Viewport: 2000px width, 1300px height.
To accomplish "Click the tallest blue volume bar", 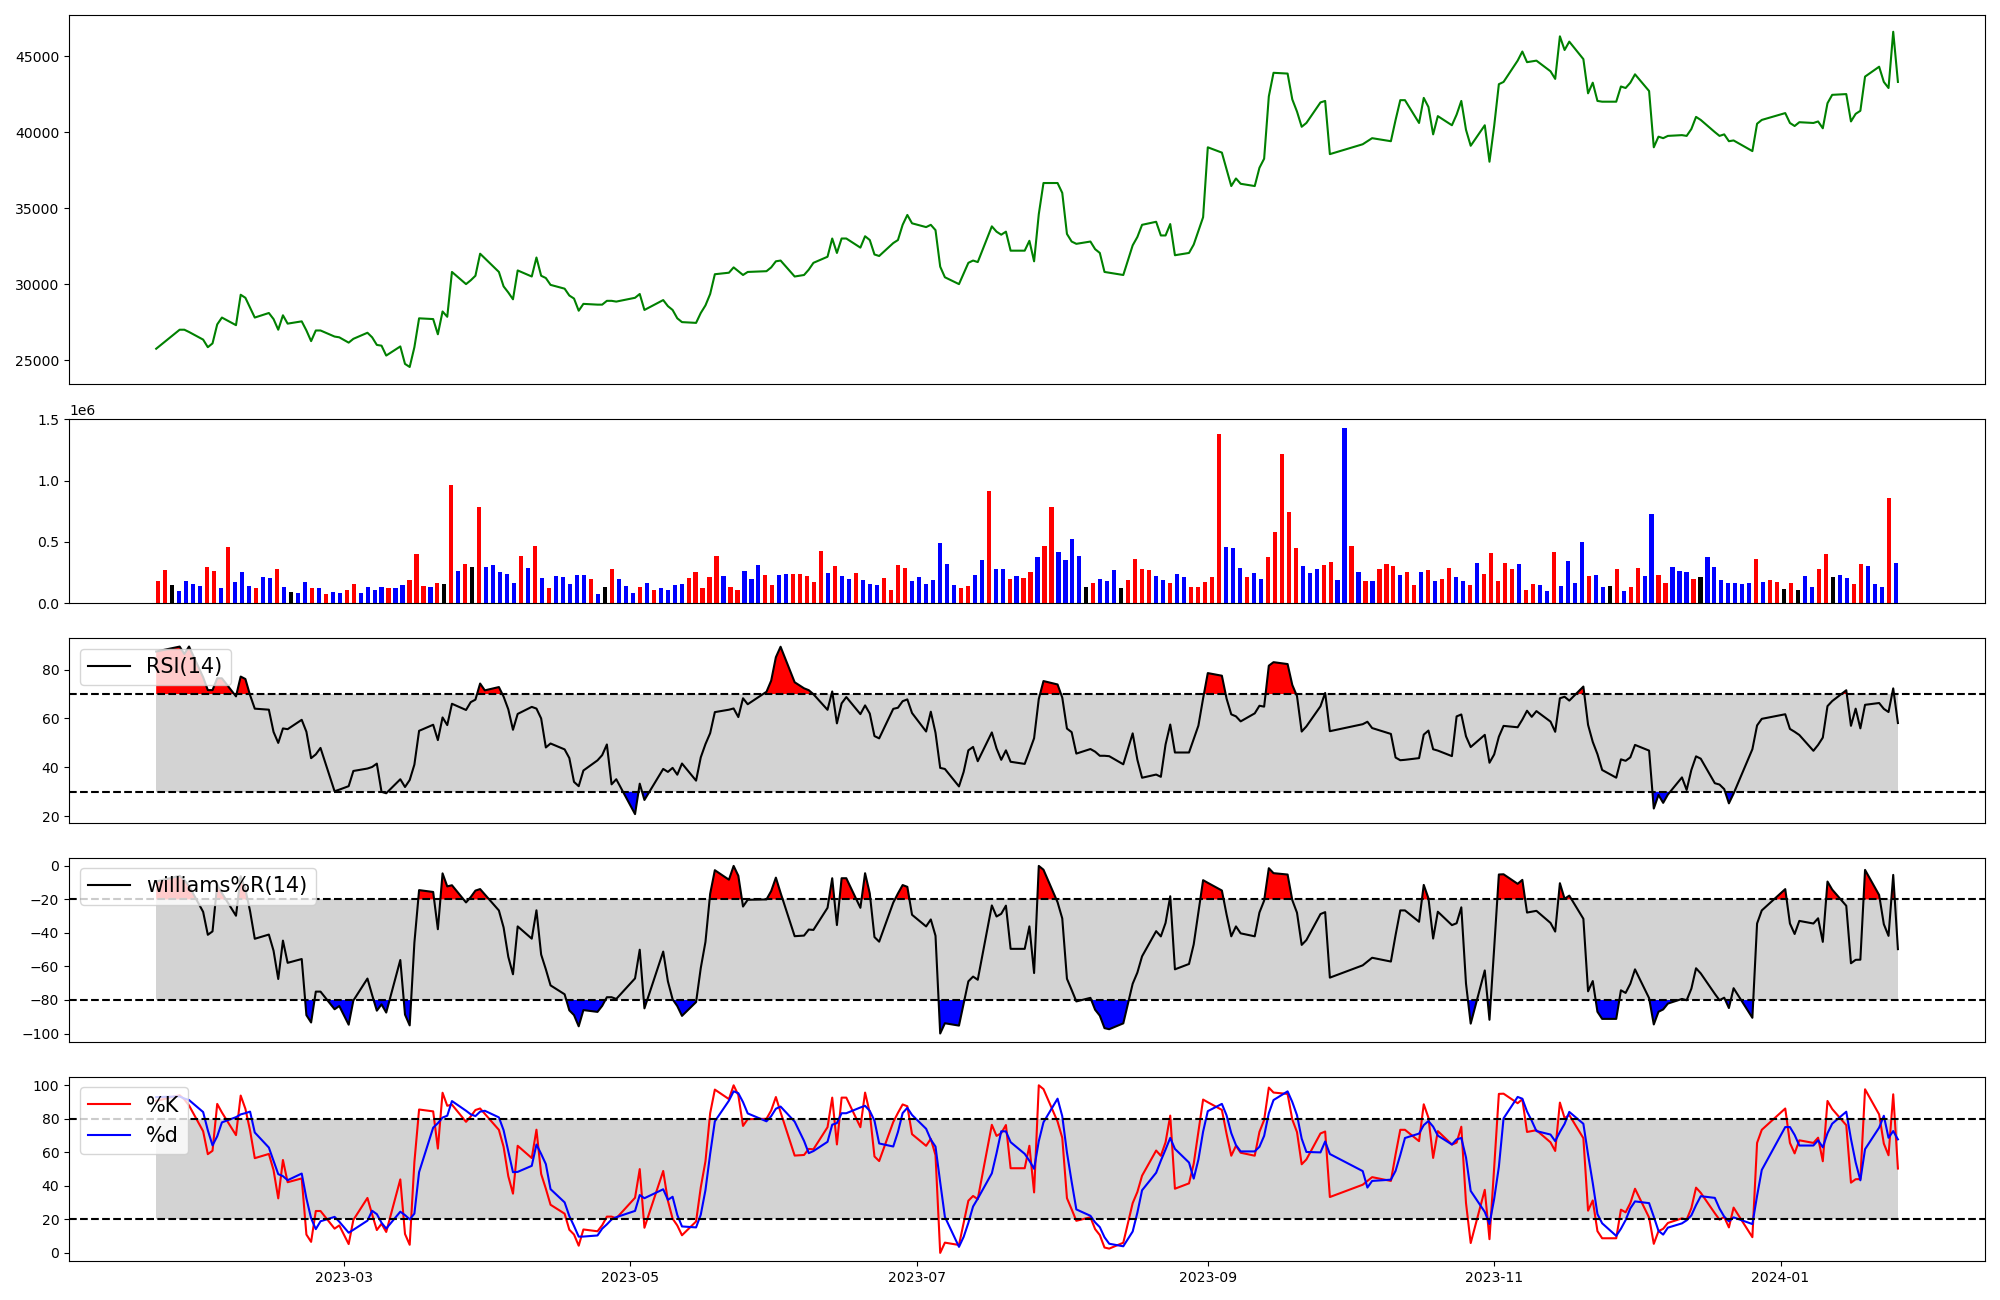I will click(x=1344, y=515).
